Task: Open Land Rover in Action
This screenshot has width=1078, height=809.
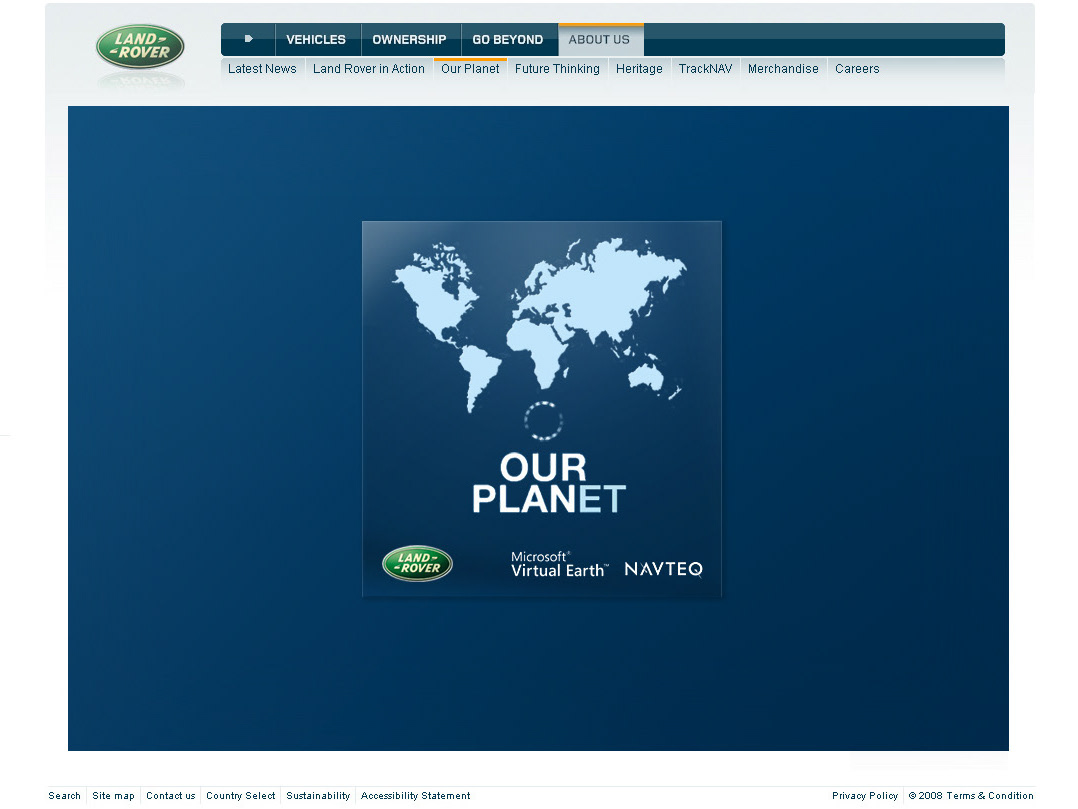Action: pyautogui.click(x=368, y=69)
